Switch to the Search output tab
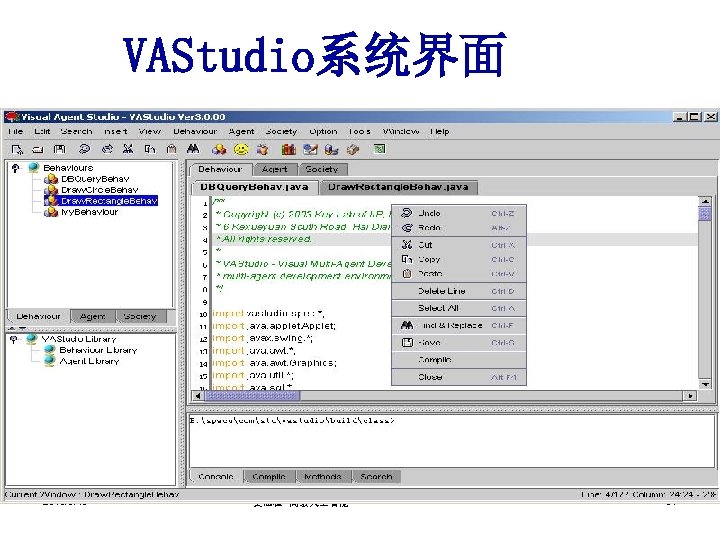 pos(376,477)
